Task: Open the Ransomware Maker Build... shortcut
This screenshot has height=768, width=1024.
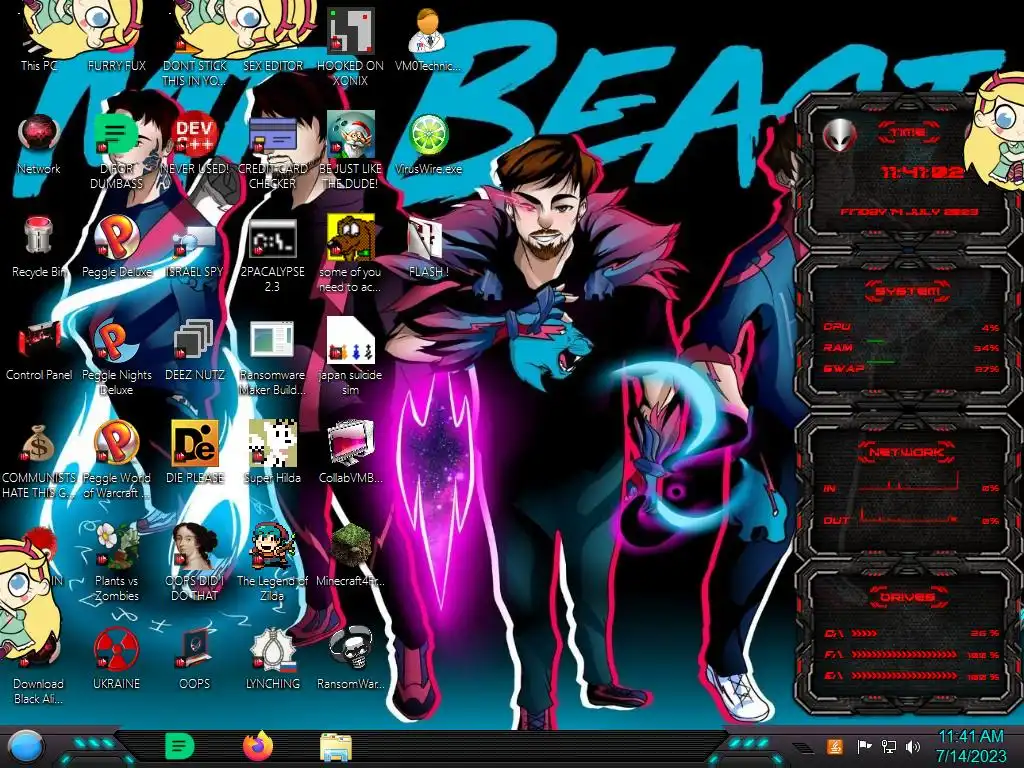Action: point(272,357)
